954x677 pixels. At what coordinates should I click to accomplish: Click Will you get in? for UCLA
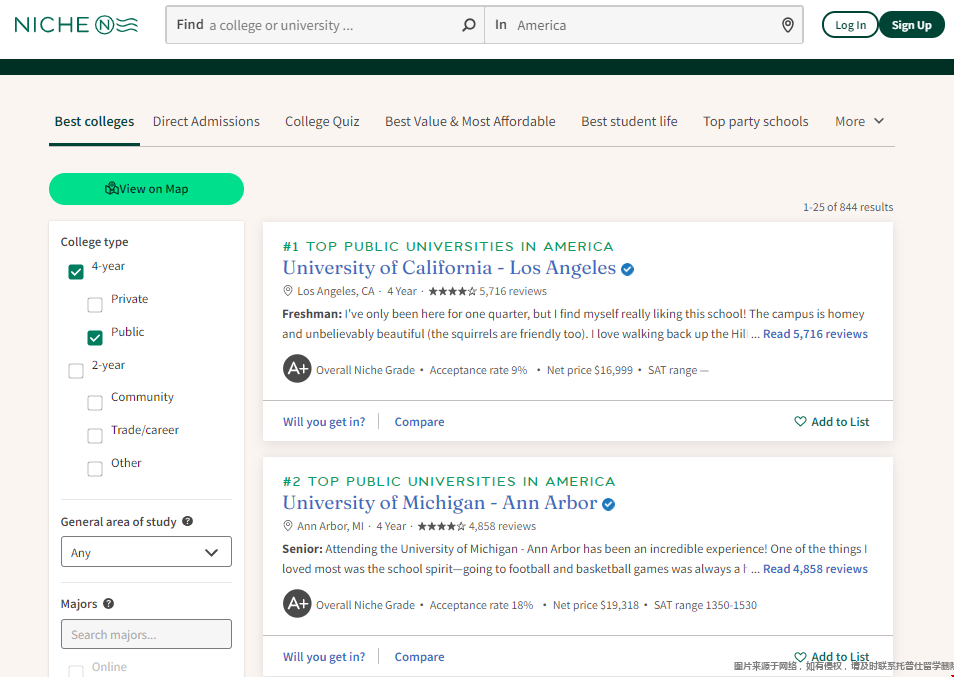[x=324, y=422]
